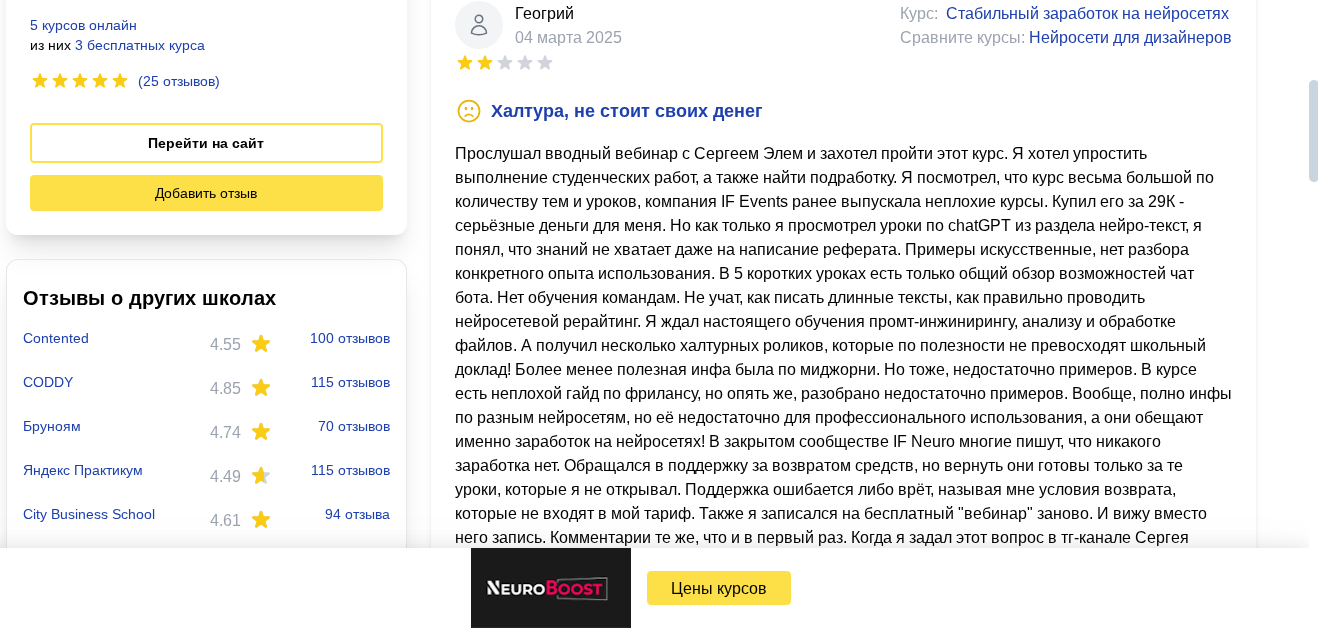
Task: Open the City Business School link
Action: 89,514
